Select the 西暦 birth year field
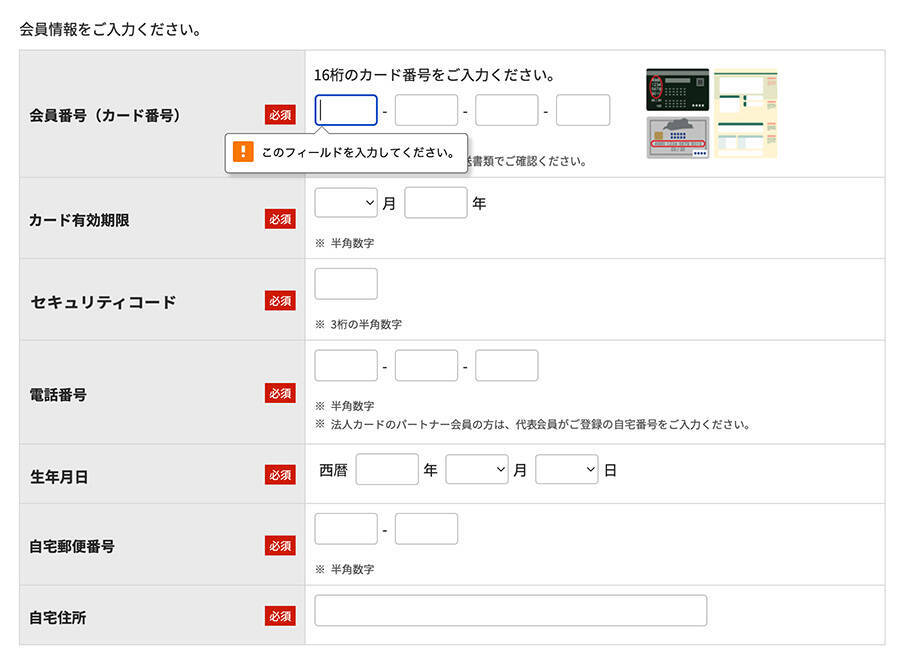Screen dimensions: 900x656 pos(387,469)
